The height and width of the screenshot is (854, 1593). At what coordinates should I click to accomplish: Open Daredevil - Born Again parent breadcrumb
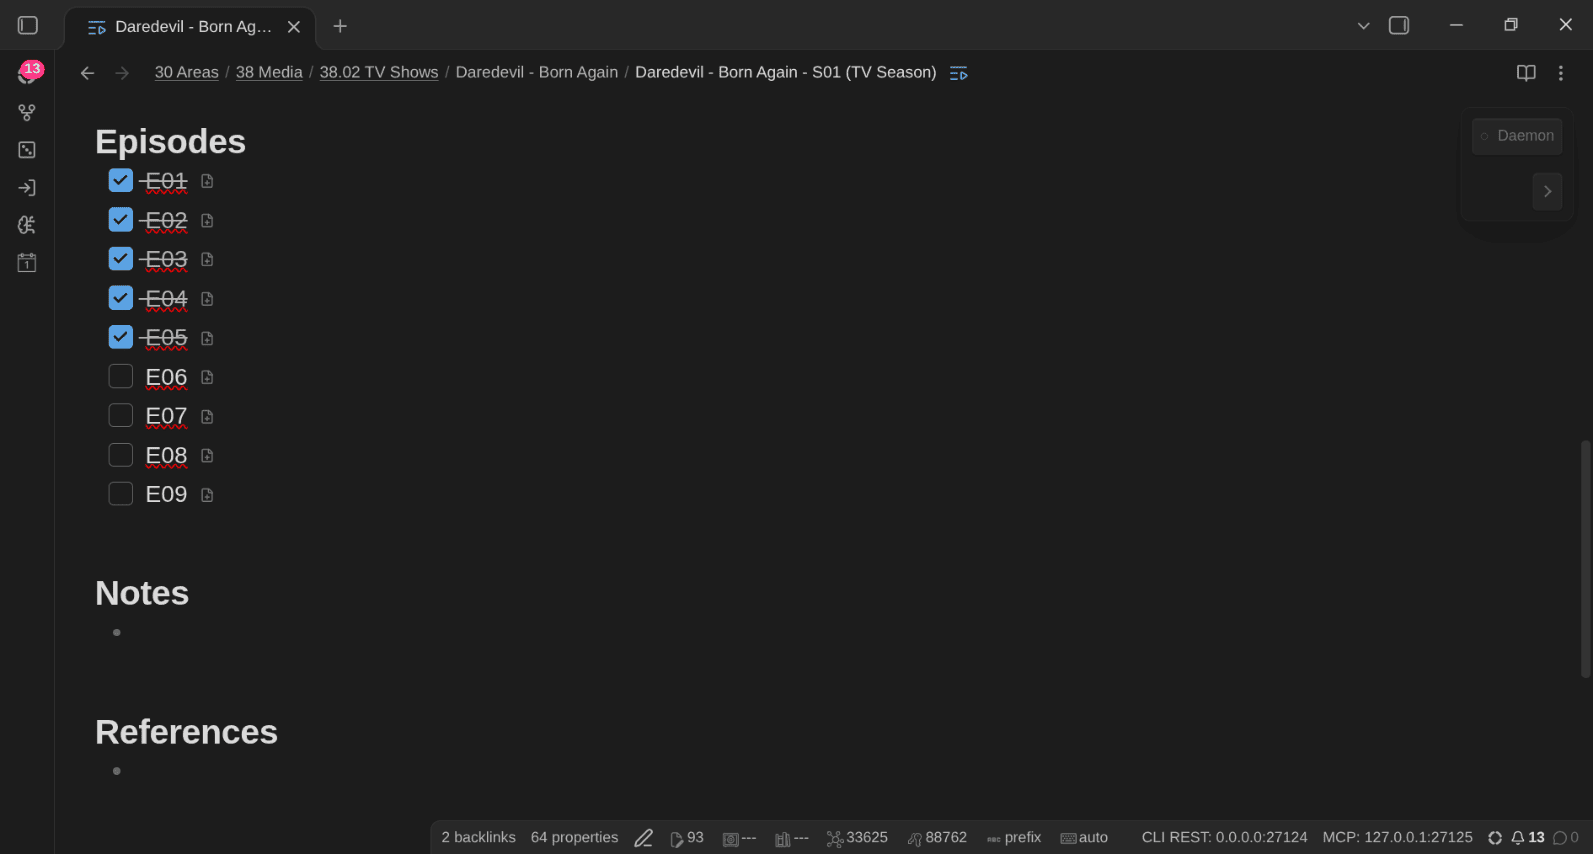click(x=537, y=72)
